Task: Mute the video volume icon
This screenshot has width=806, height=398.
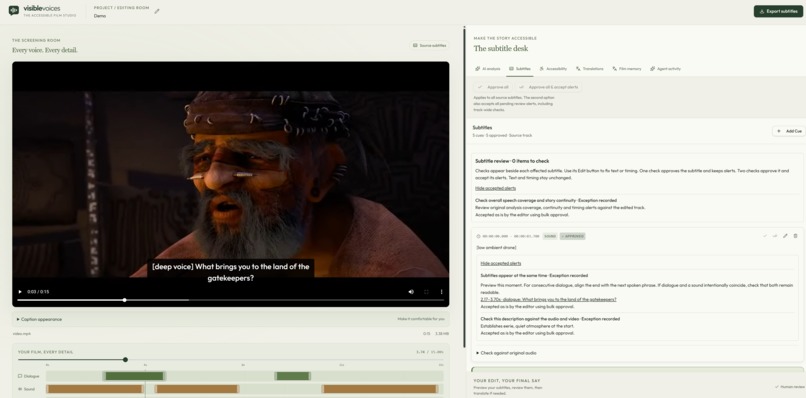Action: (411, 292)
